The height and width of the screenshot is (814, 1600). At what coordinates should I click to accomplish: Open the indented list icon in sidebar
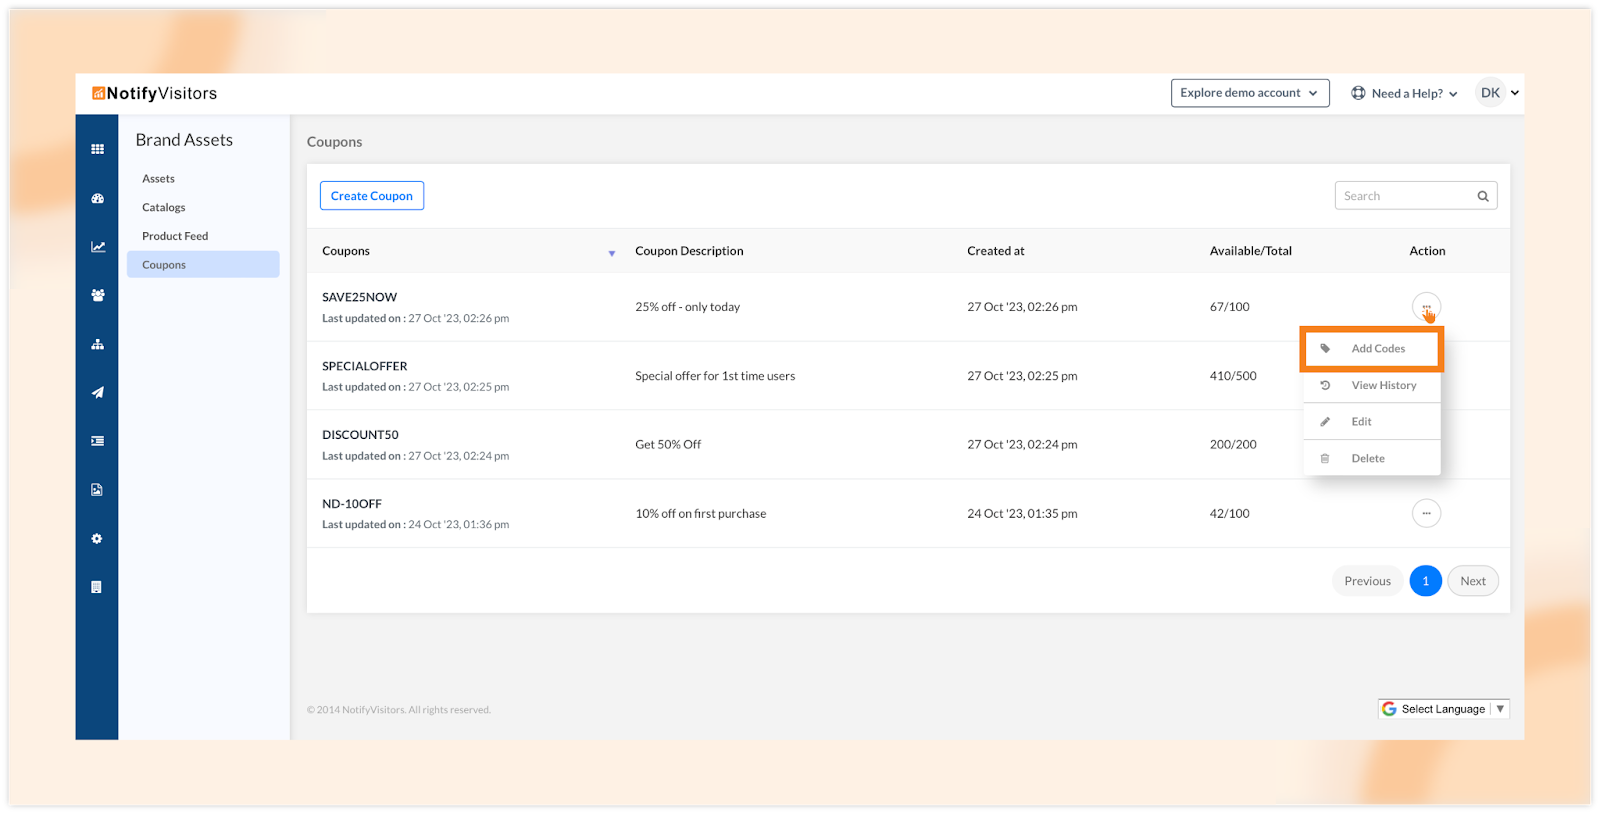click(x=97, y=441)
